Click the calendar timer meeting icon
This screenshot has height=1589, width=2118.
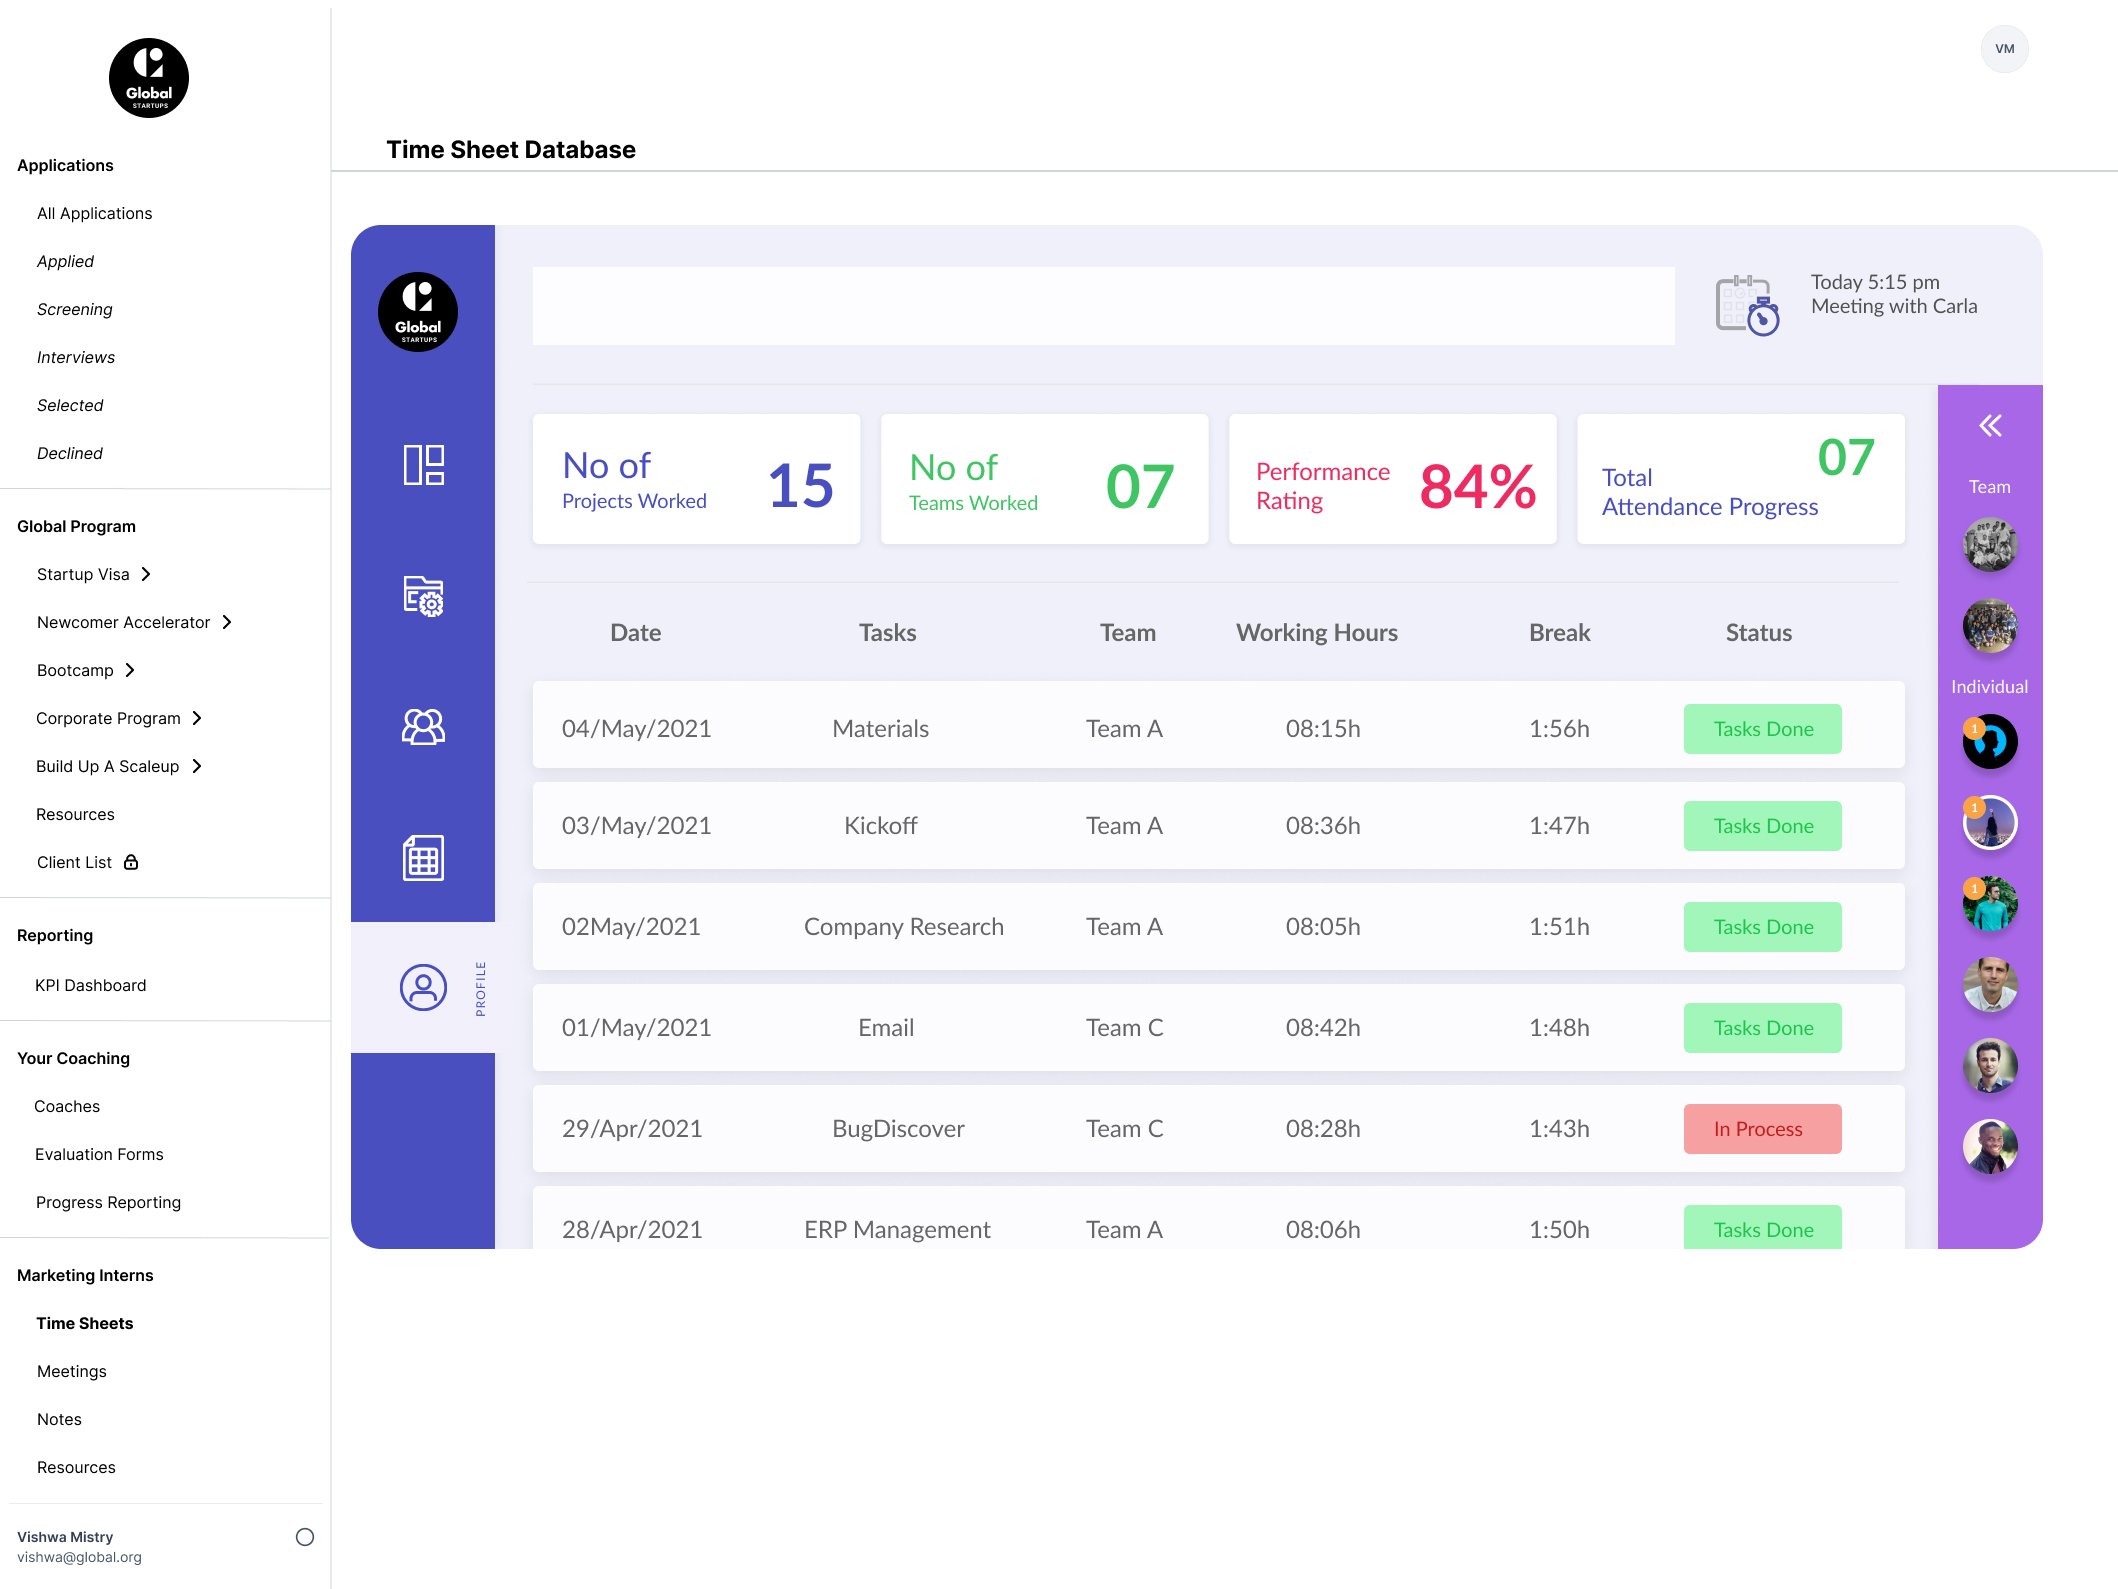click(x=1747, y=306)
